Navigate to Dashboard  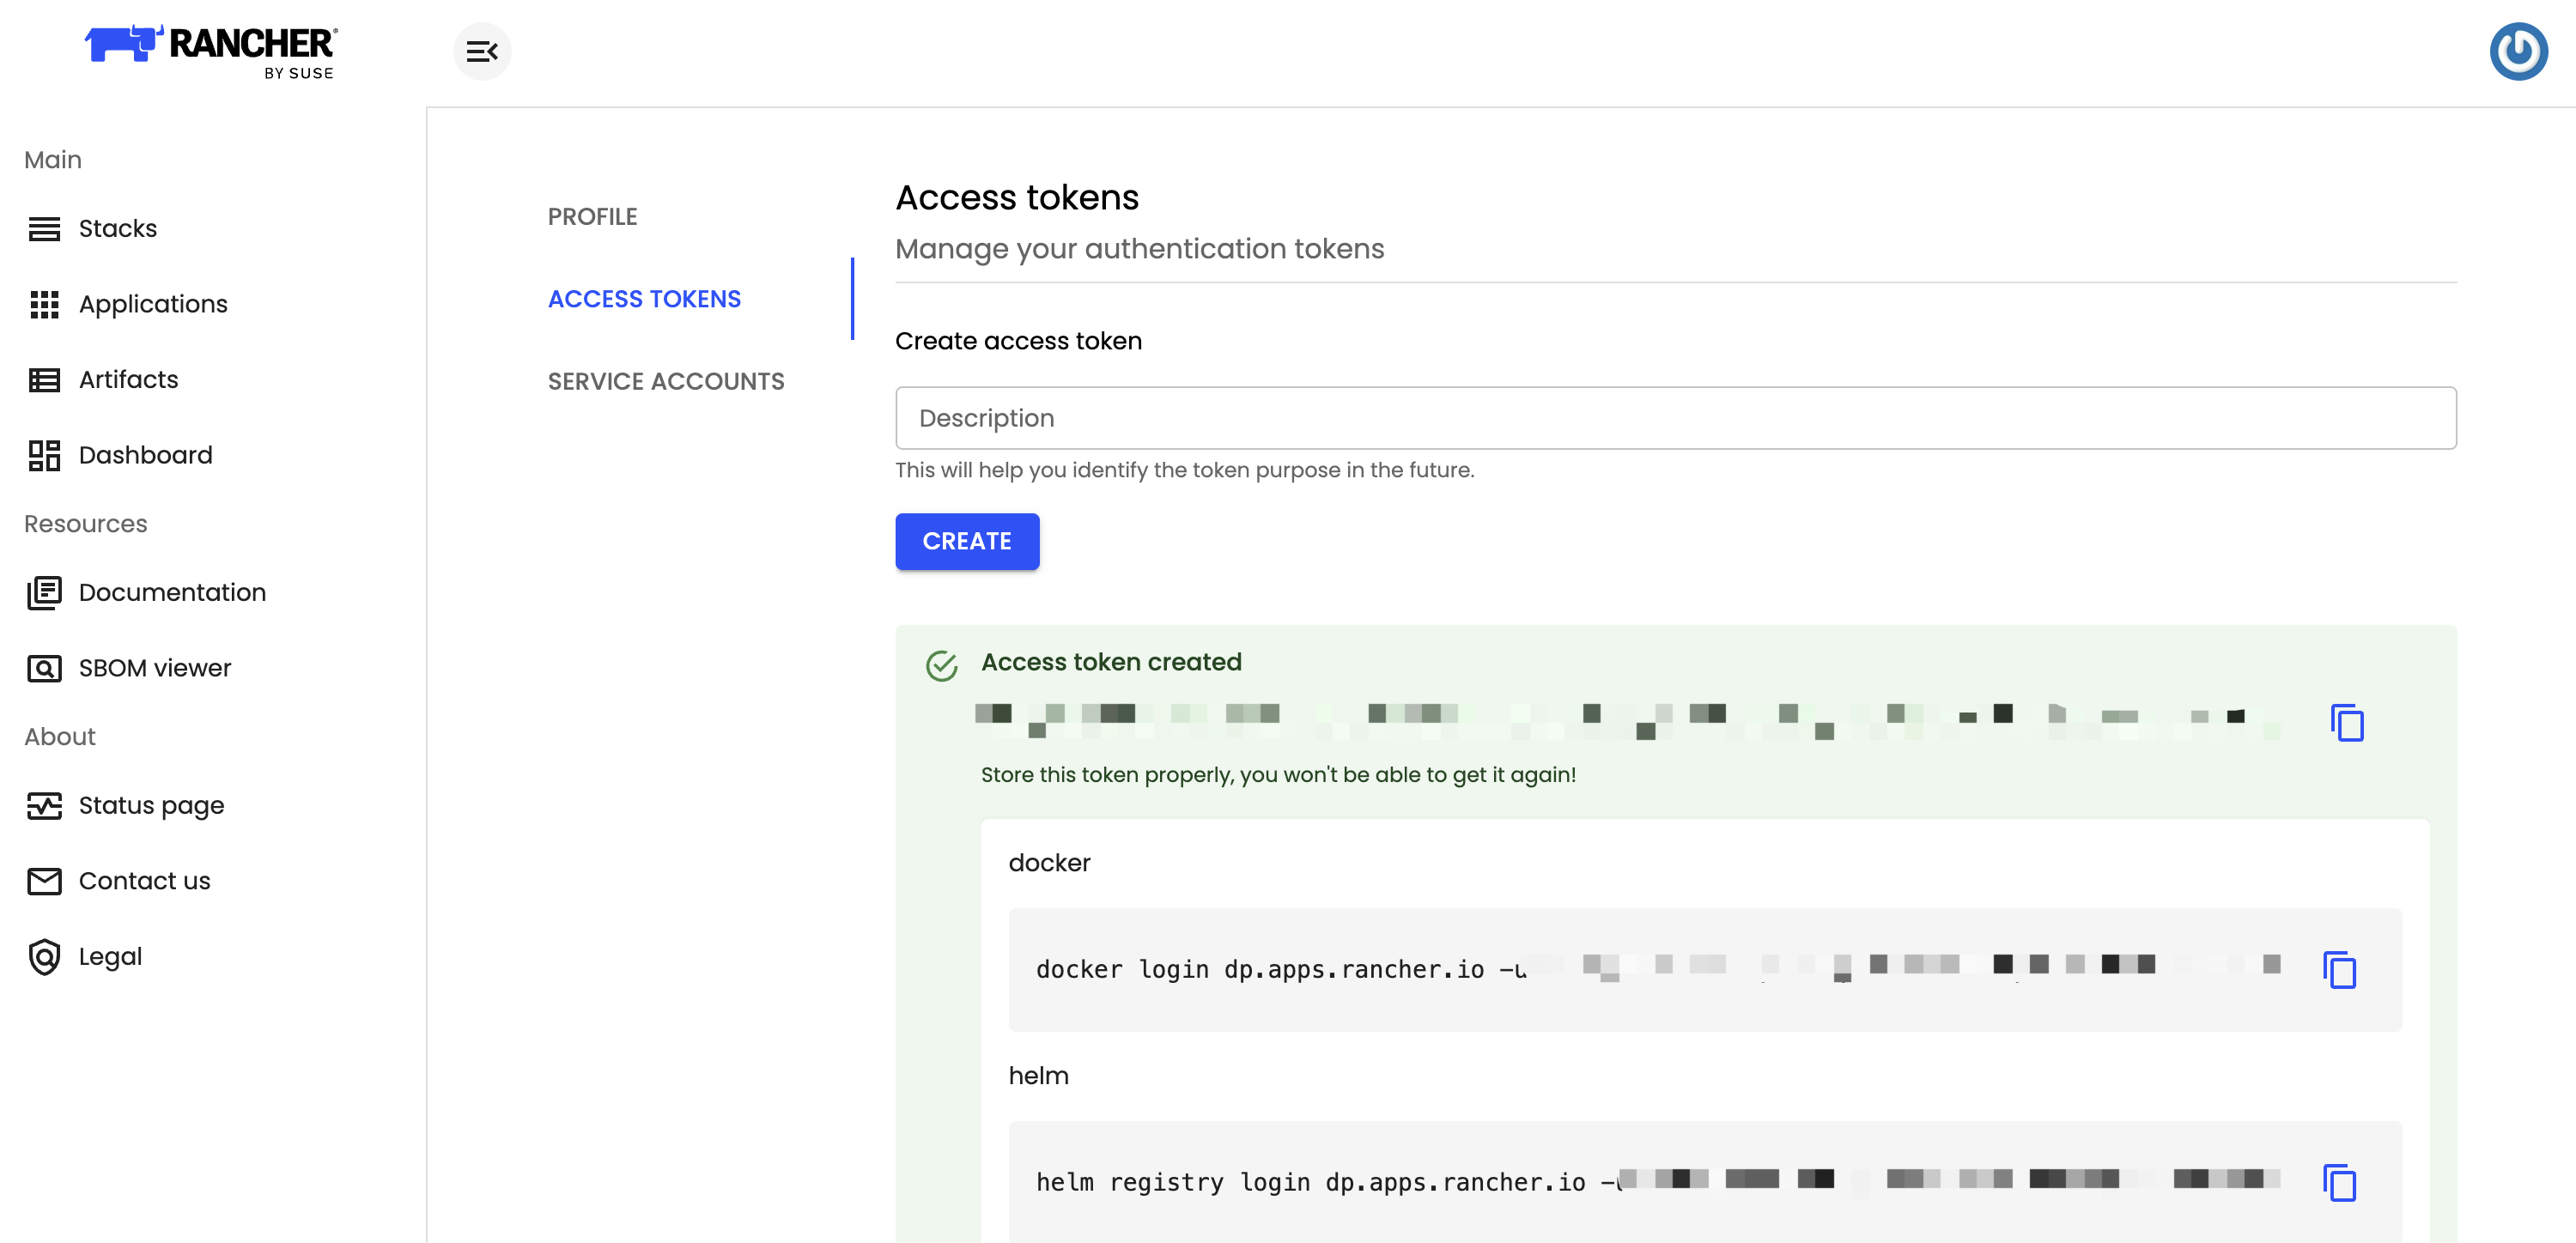pos(146,455)
